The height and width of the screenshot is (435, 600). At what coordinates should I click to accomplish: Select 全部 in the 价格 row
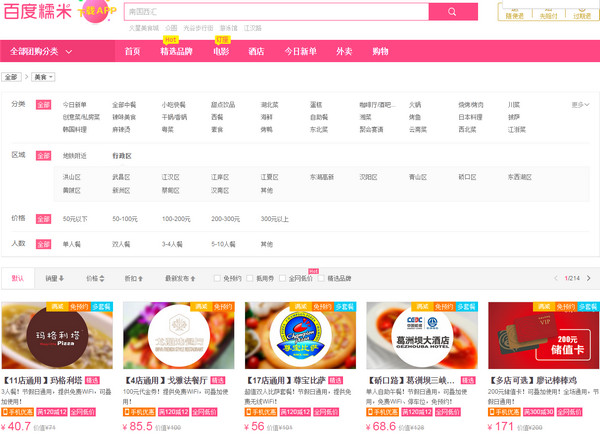point(43,219)
